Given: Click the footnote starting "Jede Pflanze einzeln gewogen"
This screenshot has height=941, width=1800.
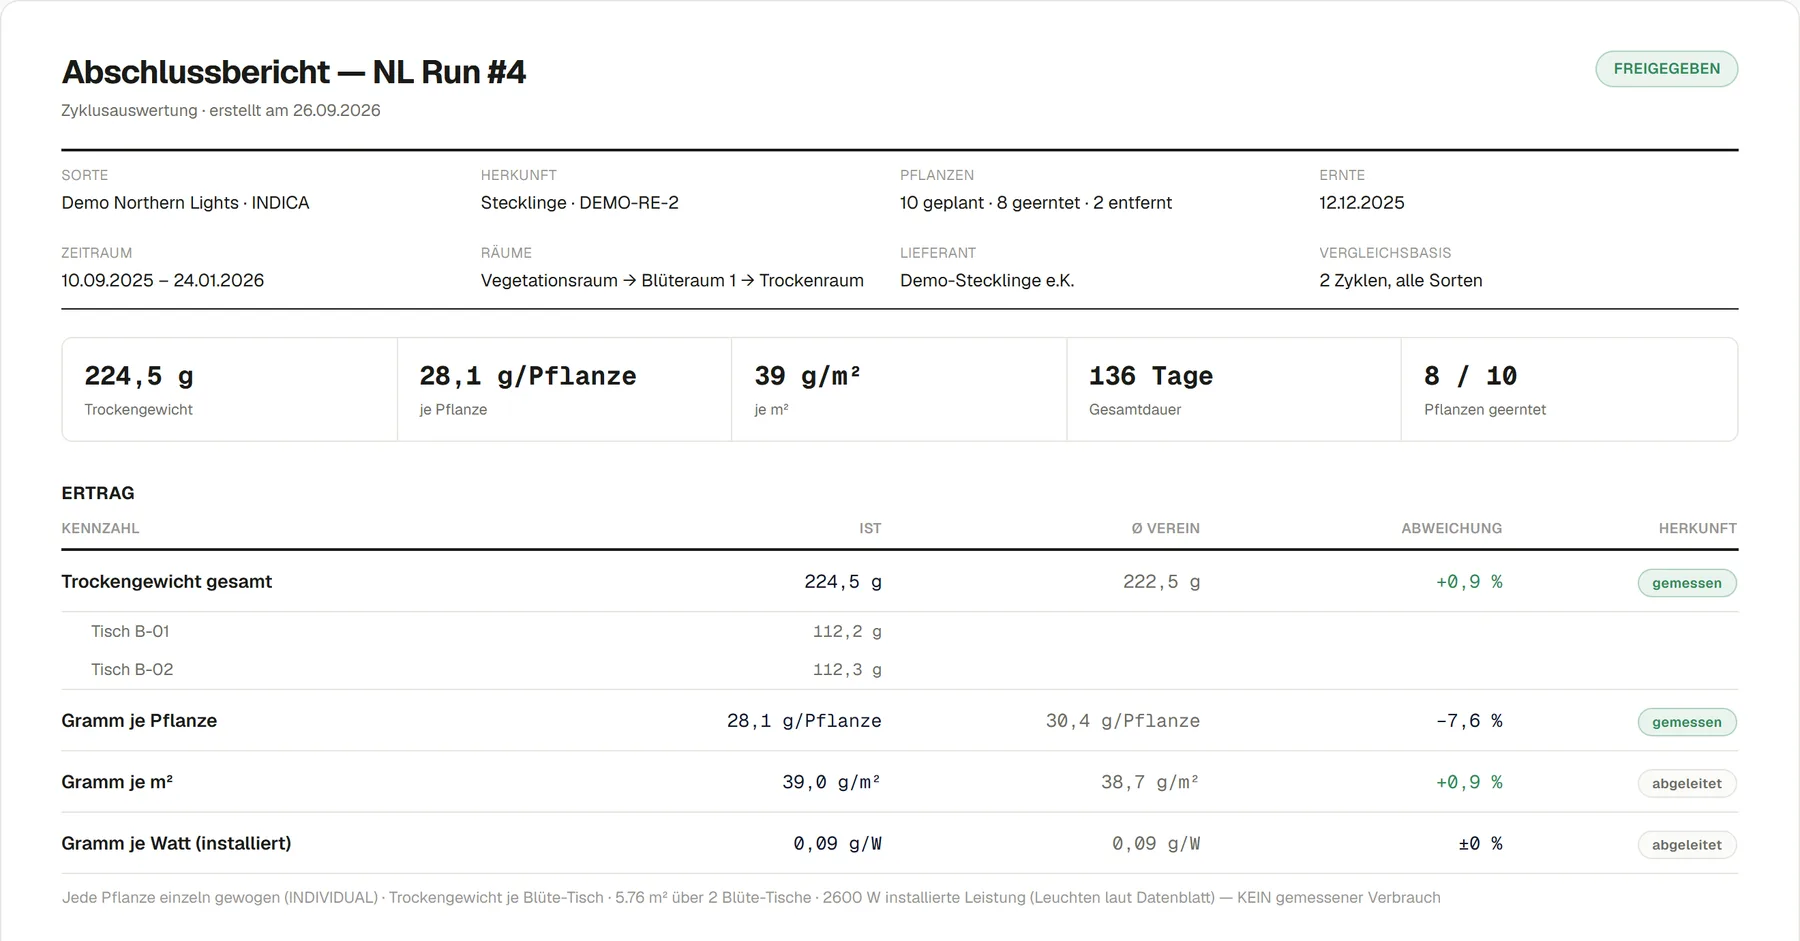Looking at the screenshot, I should (751, 898).
